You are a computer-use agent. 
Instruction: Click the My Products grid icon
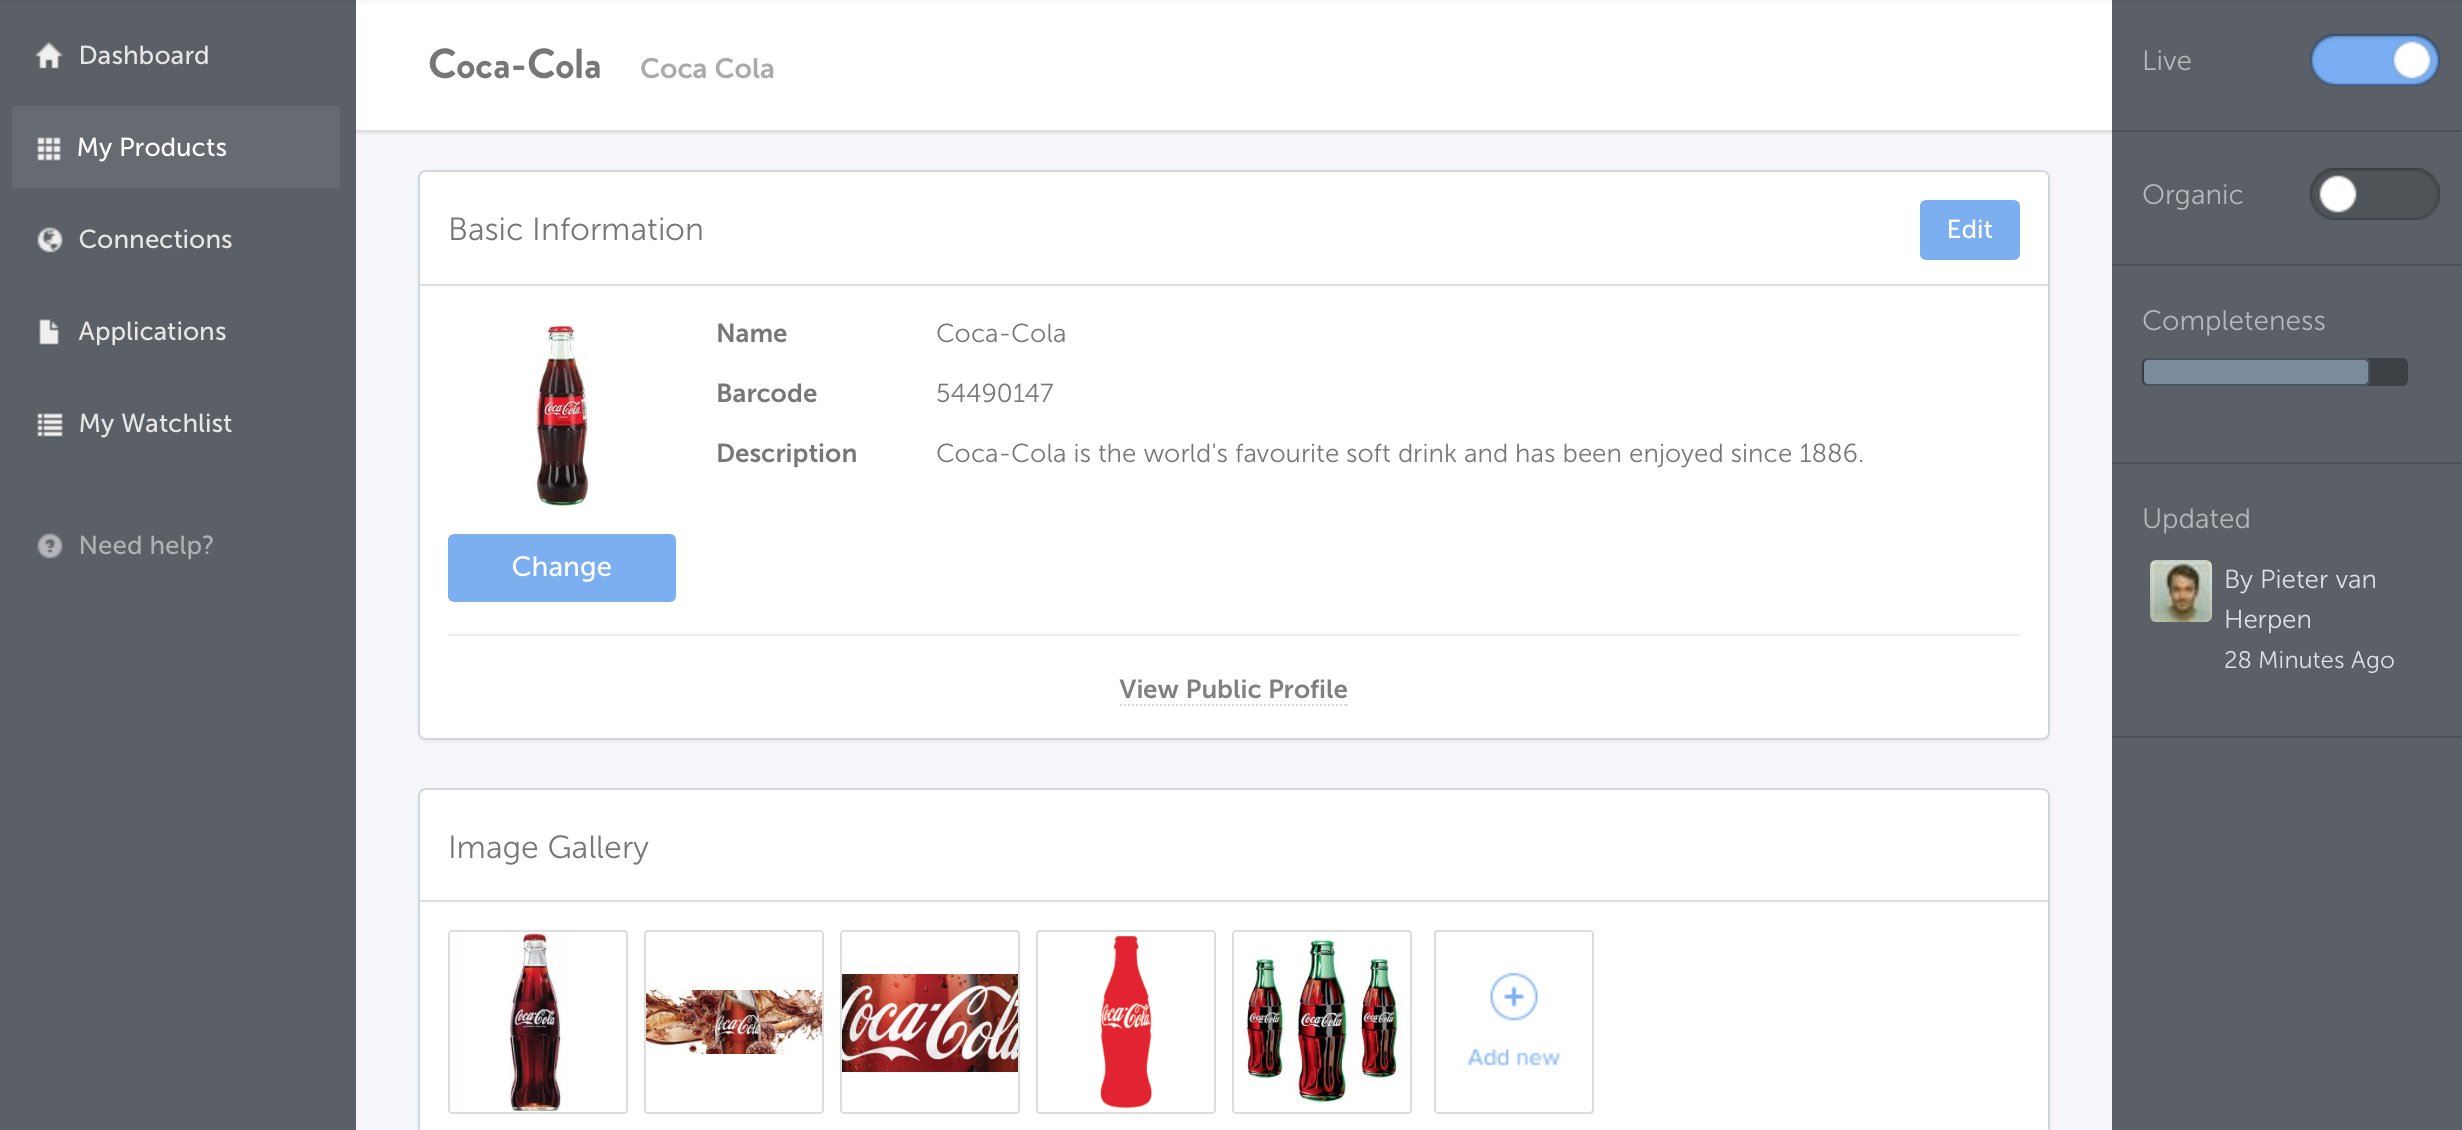(x=49, y=148)
